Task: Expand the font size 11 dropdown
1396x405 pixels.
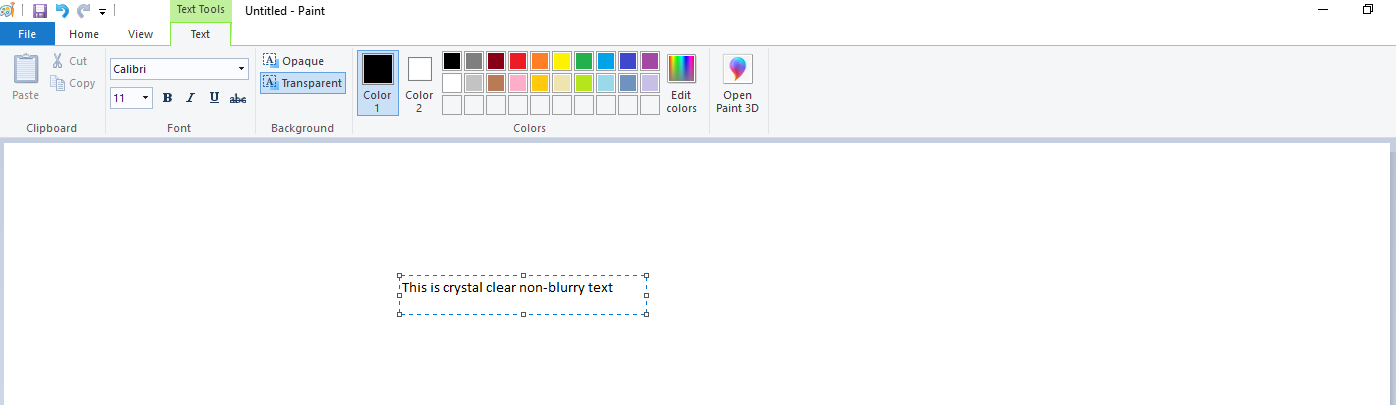Action: pos(146,98)
